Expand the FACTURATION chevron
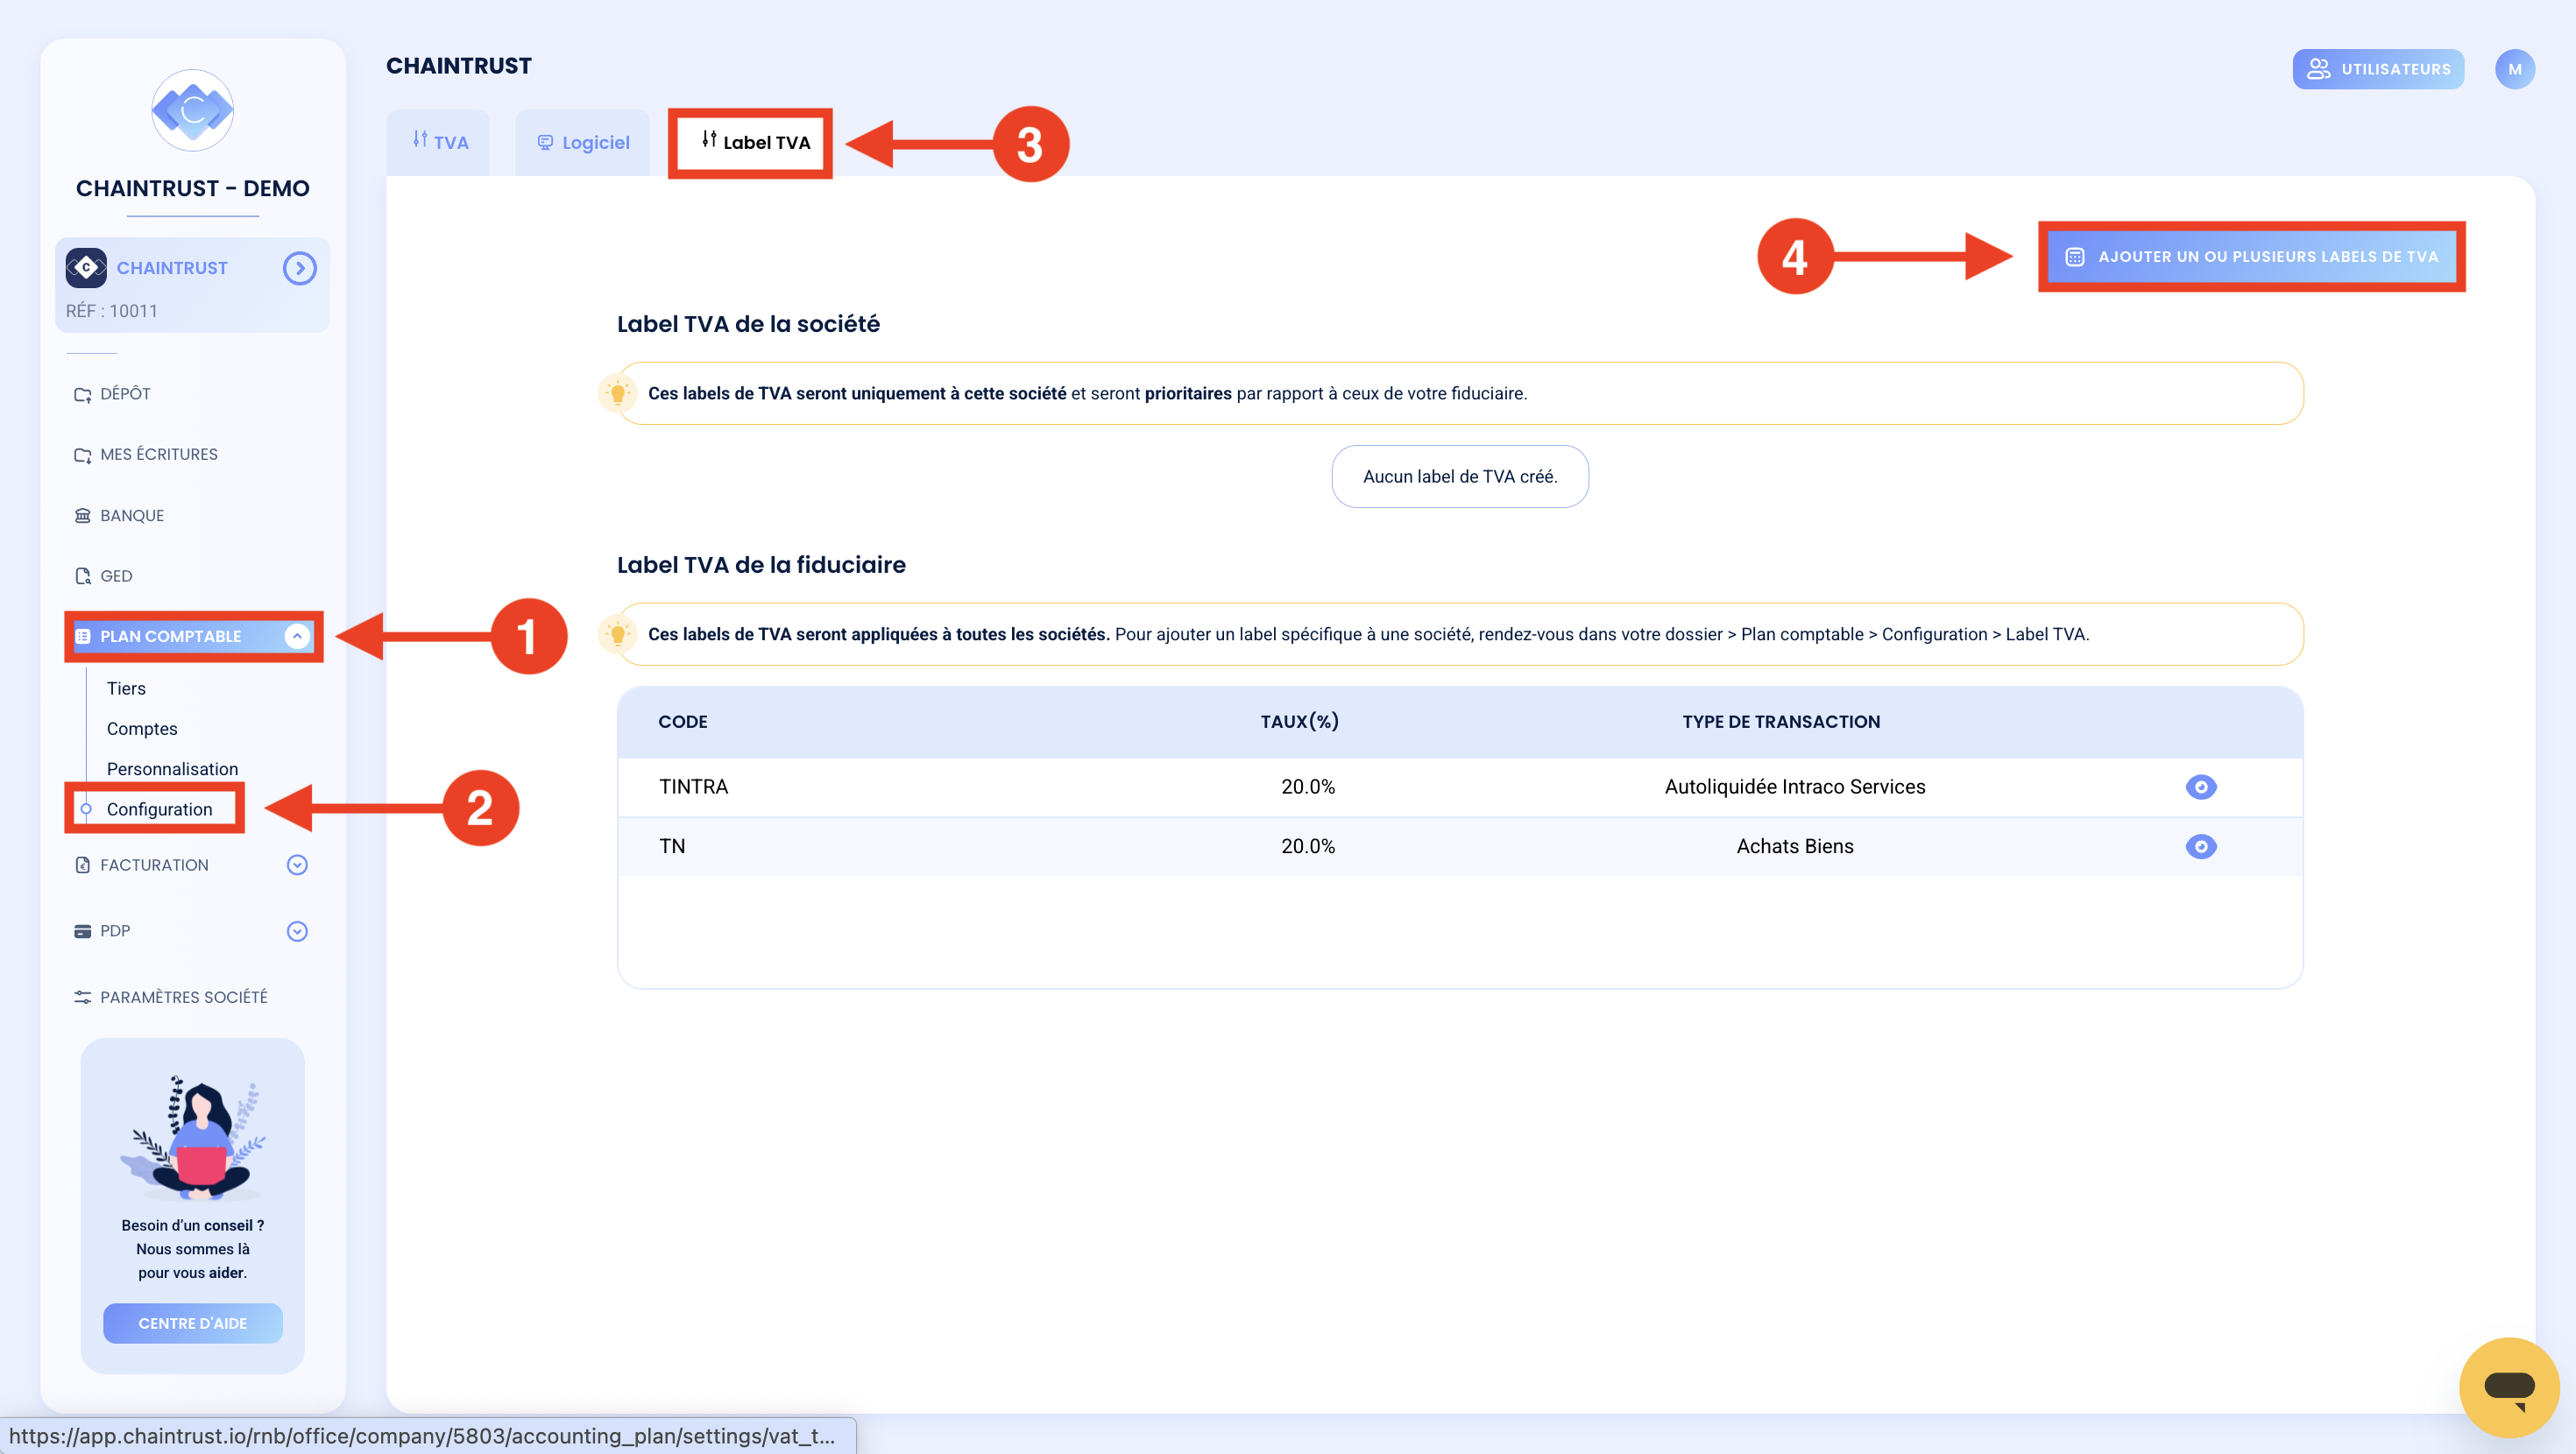The height and width of the screenshot is (1454, 2576). [x=297, y=865]
